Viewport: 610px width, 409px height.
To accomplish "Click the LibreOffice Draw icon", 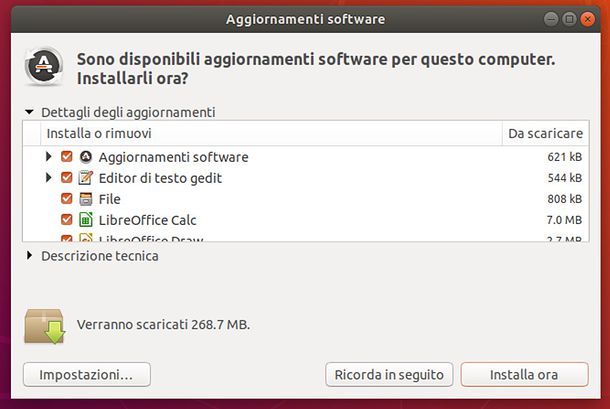I will [x=86, y=239].
